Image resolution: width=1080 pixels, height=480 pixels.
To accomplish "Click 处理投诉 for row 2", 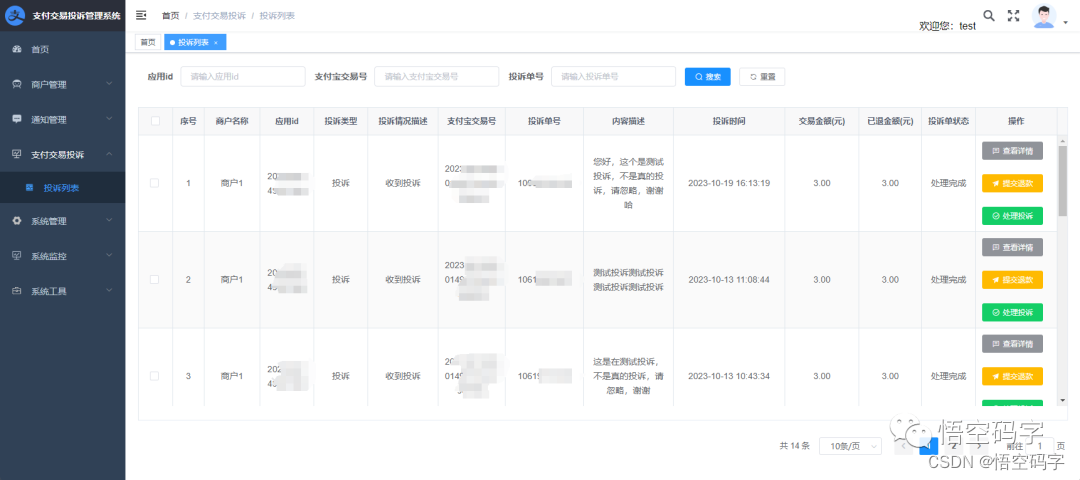I will coord(1012,313).
